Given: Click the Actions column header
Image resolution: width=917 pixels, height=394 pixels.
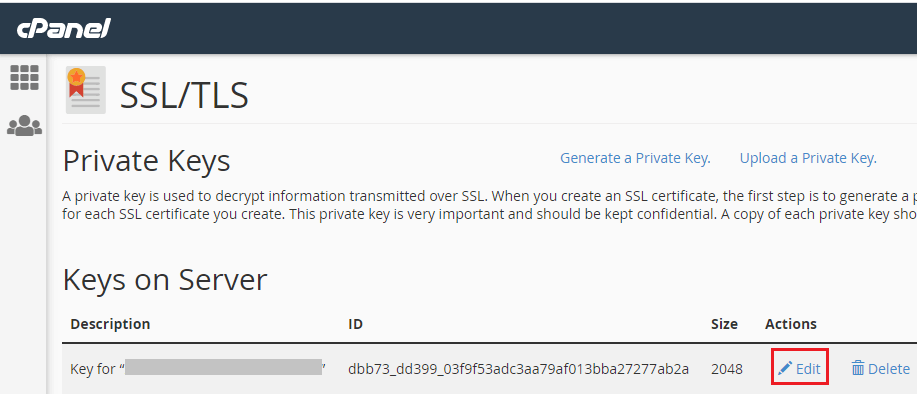Looking at the screenshot, I should coord(791,324).
